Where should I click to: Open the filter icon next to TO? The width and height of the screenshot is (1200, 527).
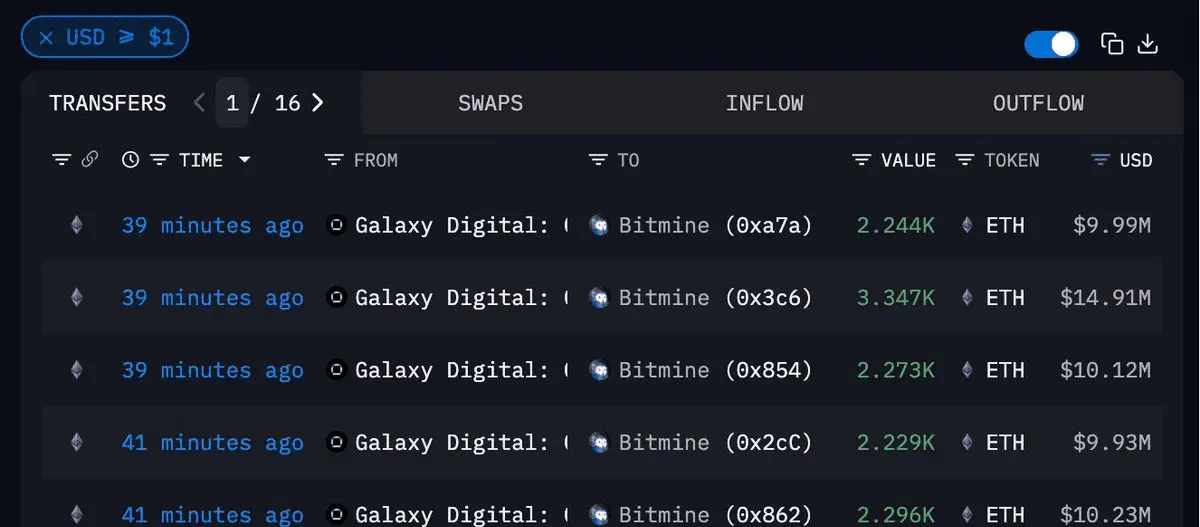pos(598,160)
